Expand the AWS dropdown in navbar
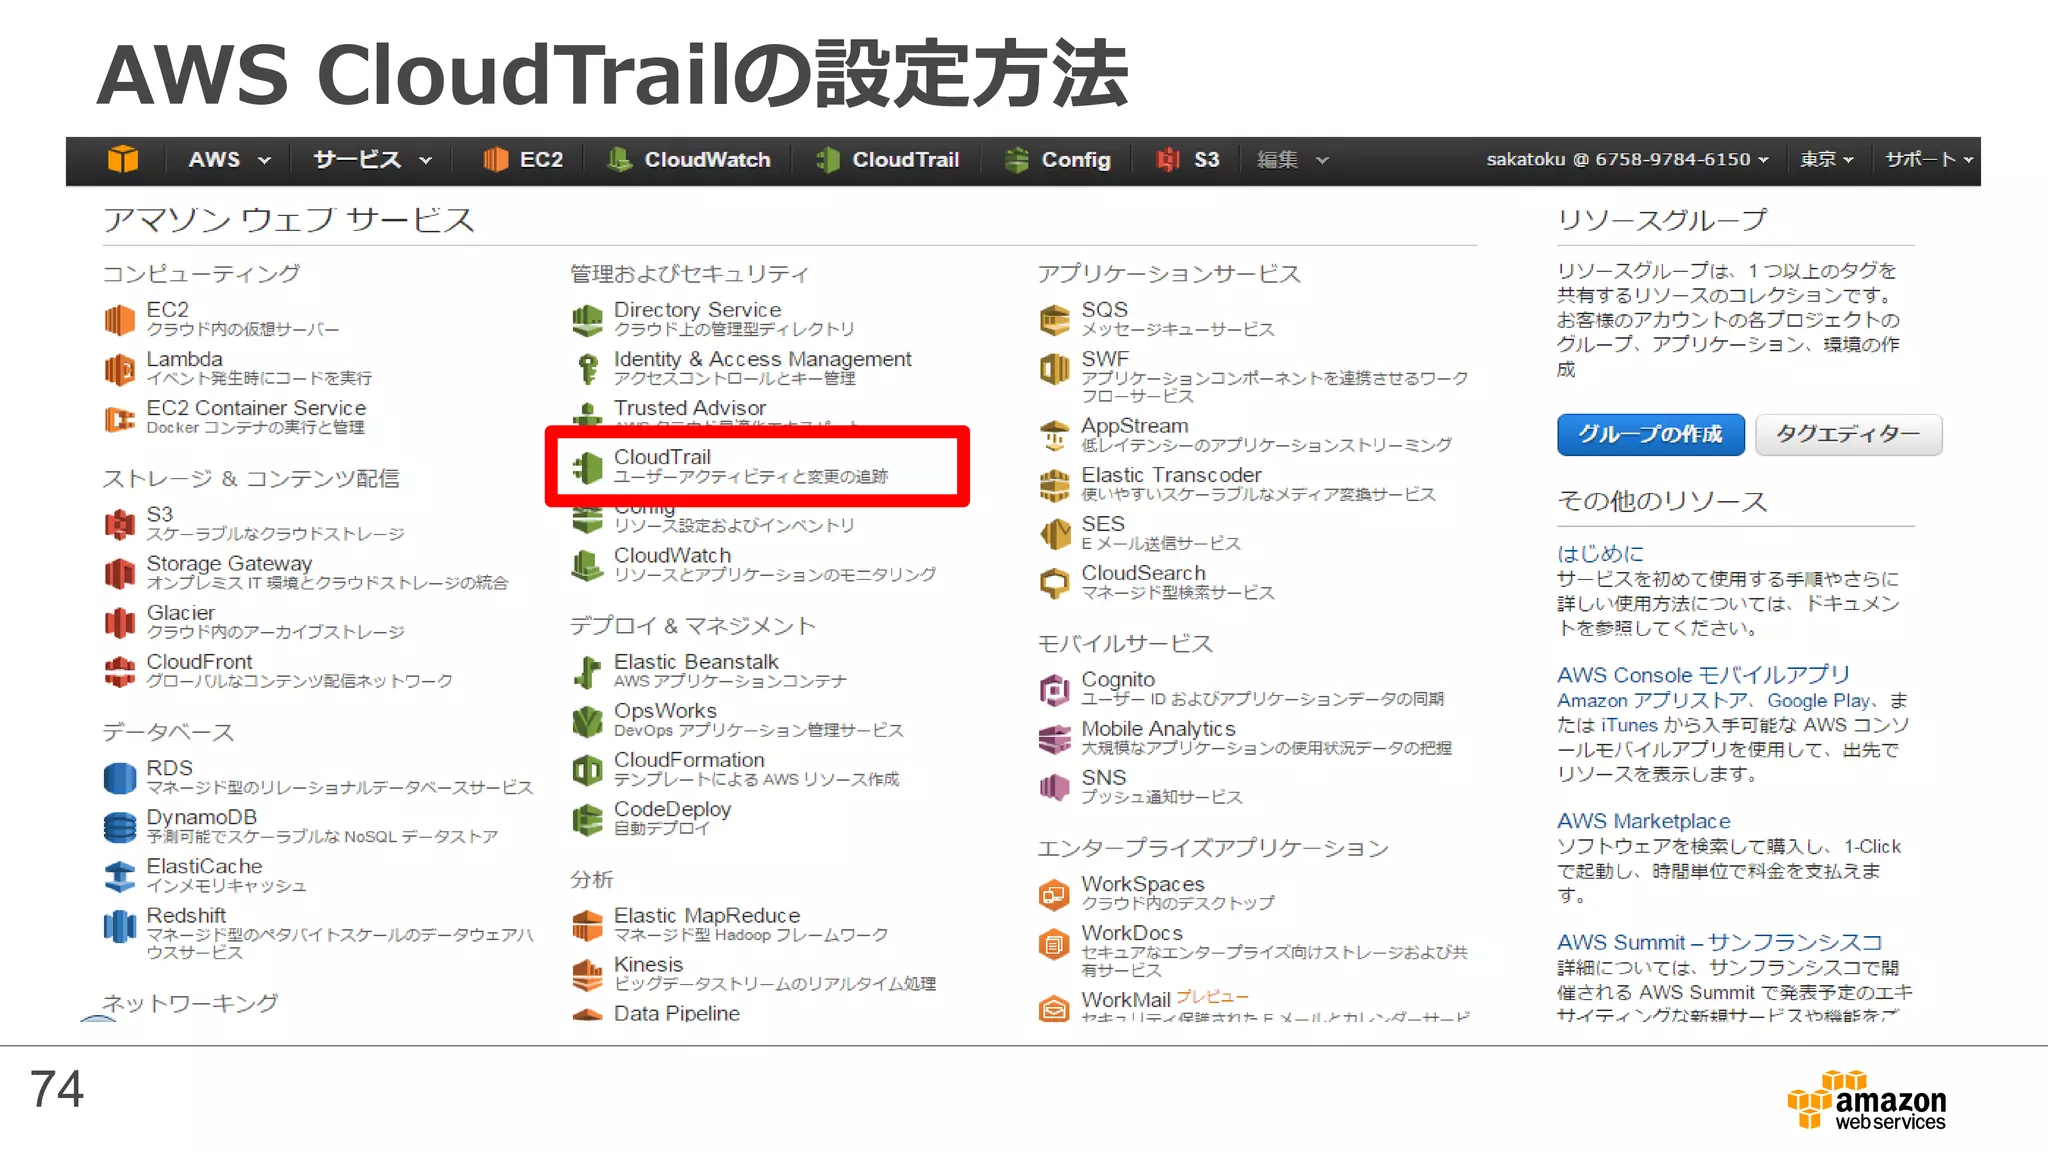2048x1152 pixels. (229, 160)
